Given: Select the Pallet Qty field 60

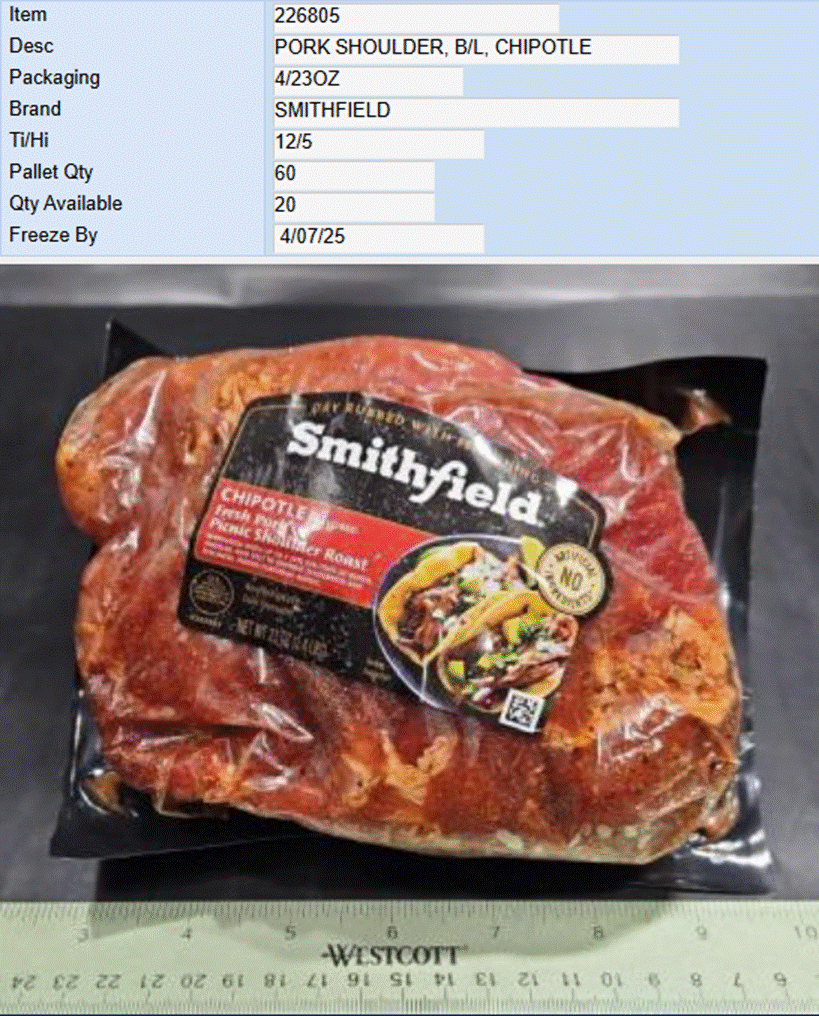Looking at the screenshot, I should coord(354,174).
